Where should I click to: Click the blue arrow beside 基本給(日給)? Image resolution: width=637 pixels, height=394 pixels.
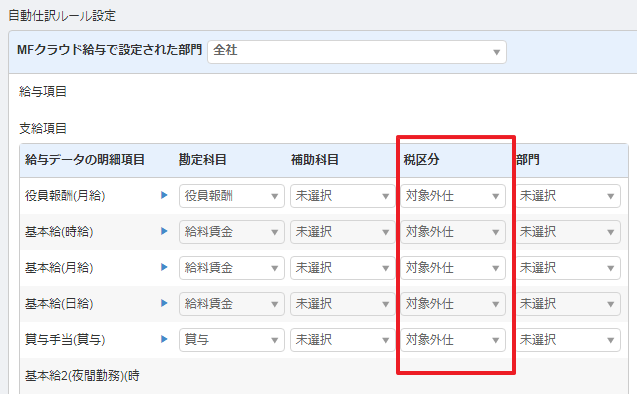(x=164, y=303)
